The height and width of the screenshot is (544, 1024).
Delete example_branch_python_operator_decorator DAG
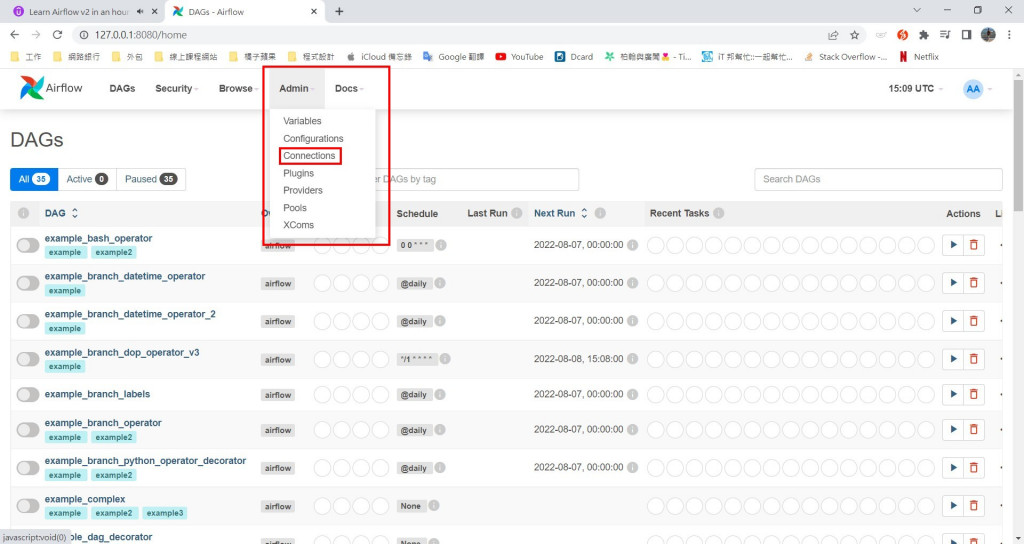(x=974, y=467)
